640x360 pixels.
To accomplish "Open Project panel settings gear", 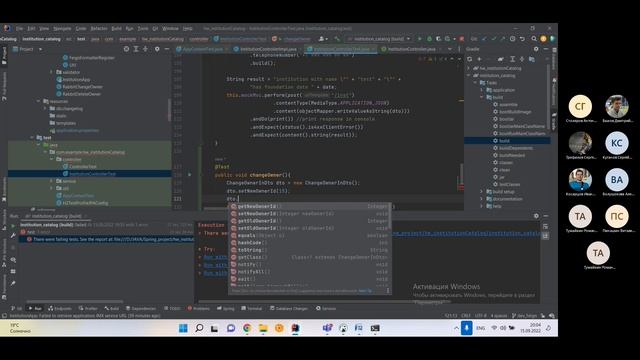I will pos(157,49).
